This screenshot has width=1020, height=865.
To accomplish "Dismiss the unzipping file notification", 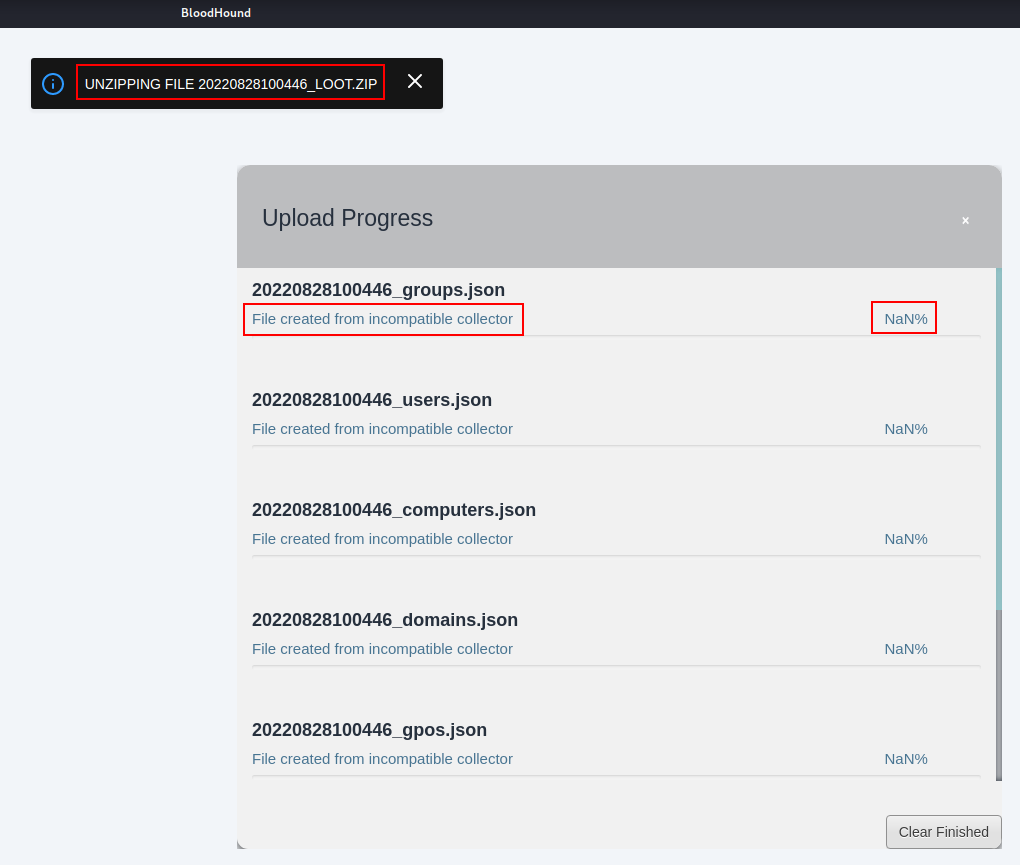I will click(x=415, y=82).
